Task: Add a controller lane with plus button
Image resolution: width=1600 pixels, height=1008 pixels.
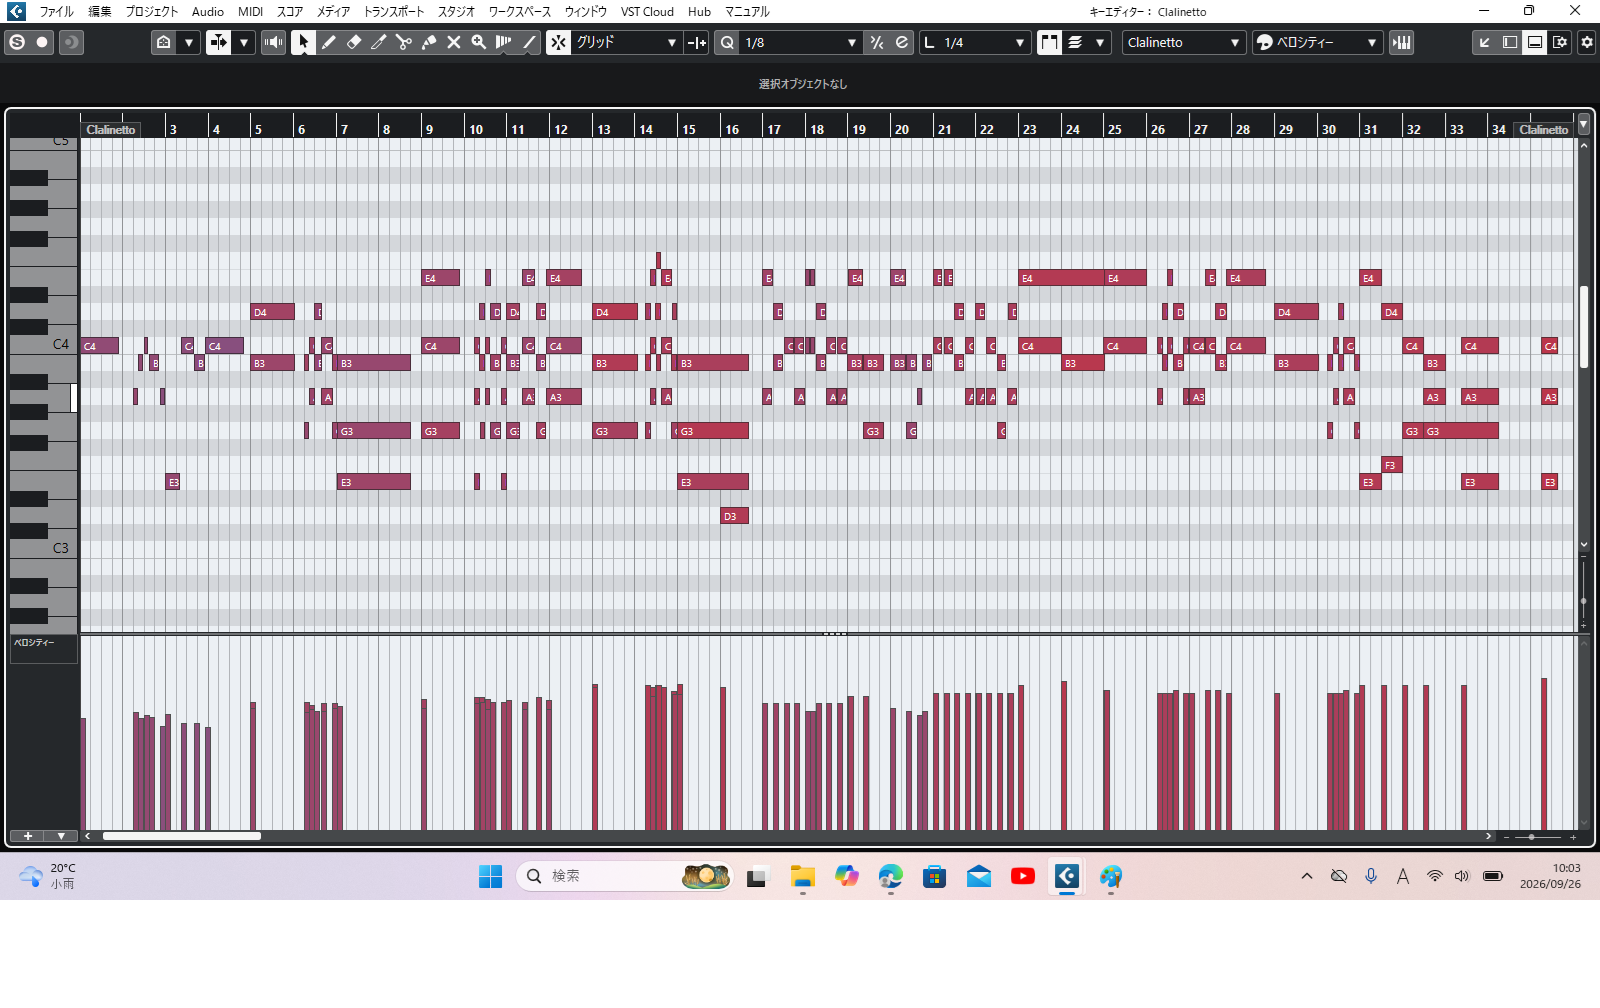Action: tap(28, 836)
